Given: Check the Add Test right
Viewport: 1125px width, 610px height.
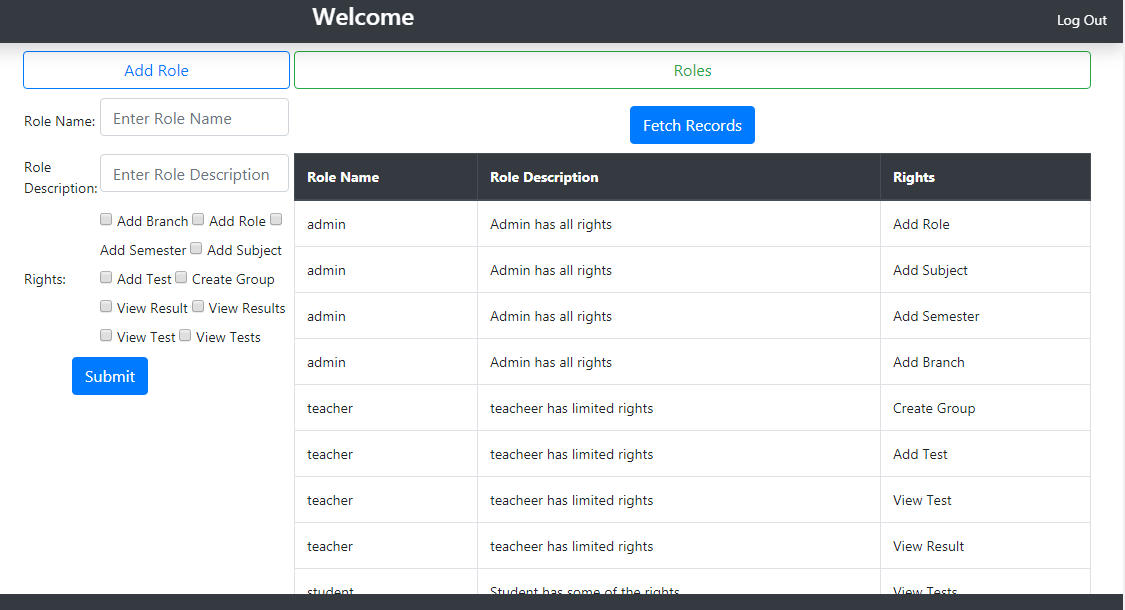Looking at the screenshot, I should point(106,277).
